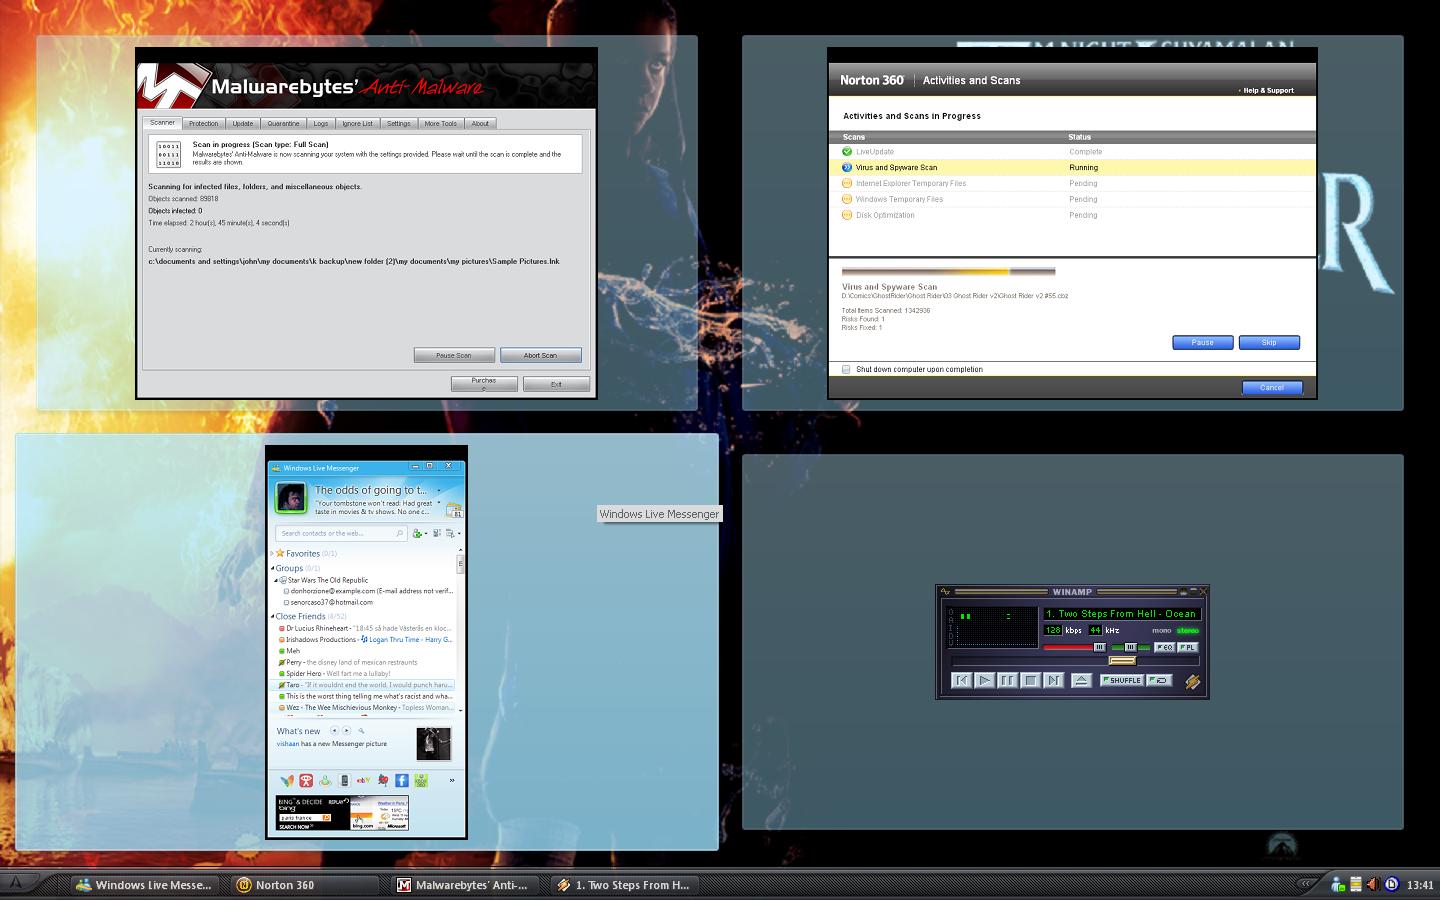This screenshot has height=900, width=1440.
Task: Switch to the Update tab in Malwarebytes
Action: (243, 124)
